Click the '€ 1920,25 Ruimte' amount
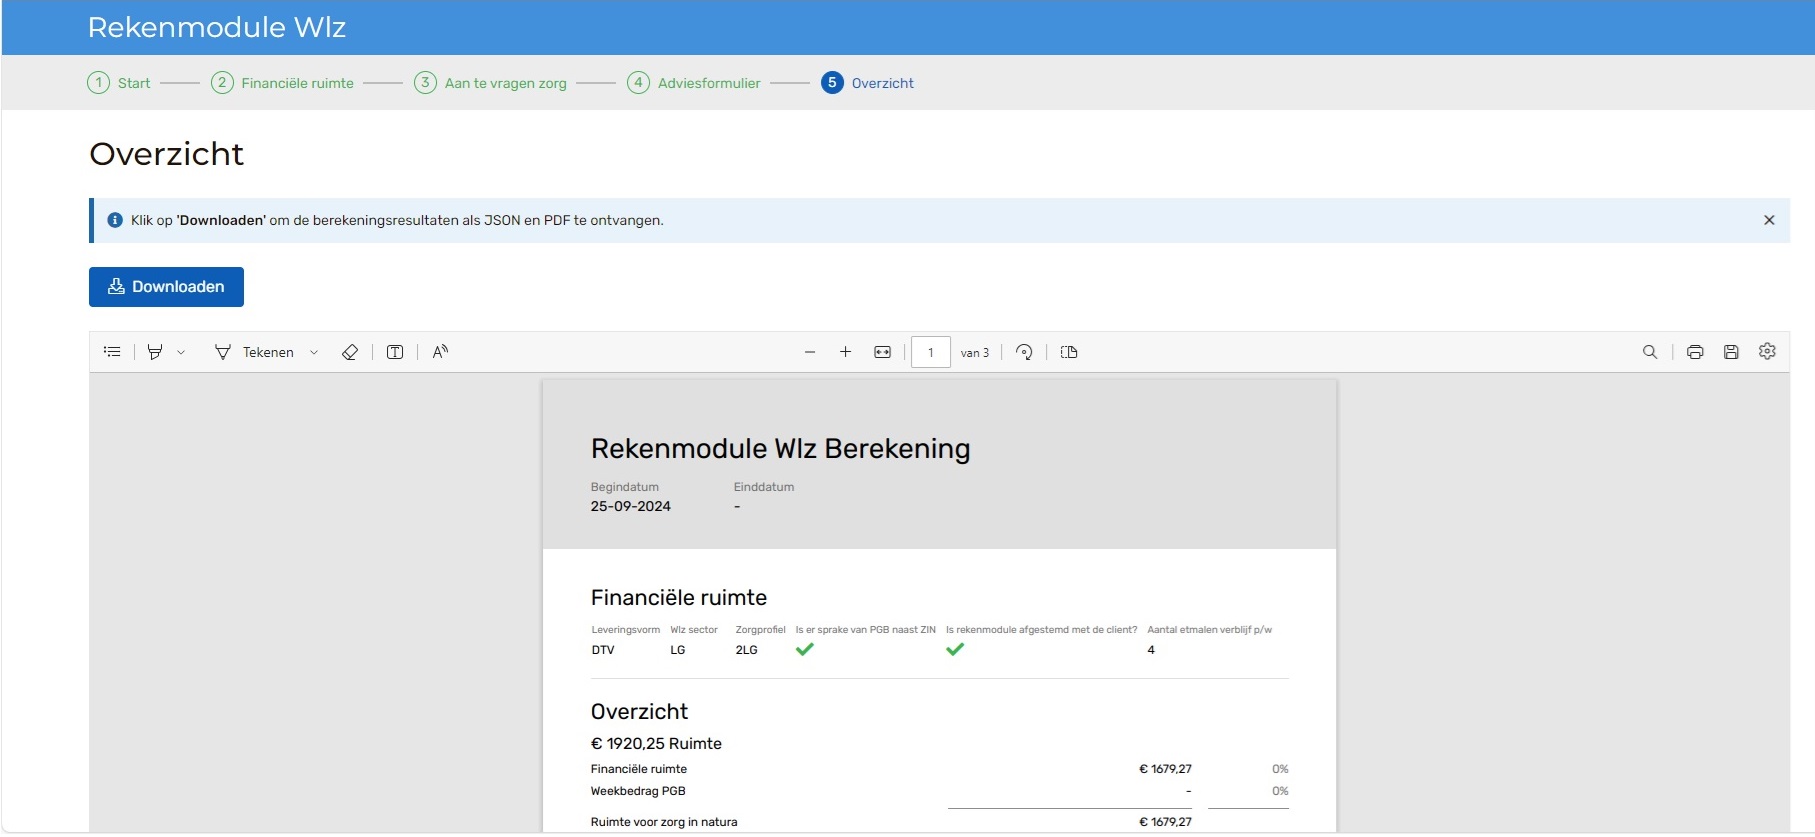The height and width of the screenshot is (837, 1815). pos(656,744)
